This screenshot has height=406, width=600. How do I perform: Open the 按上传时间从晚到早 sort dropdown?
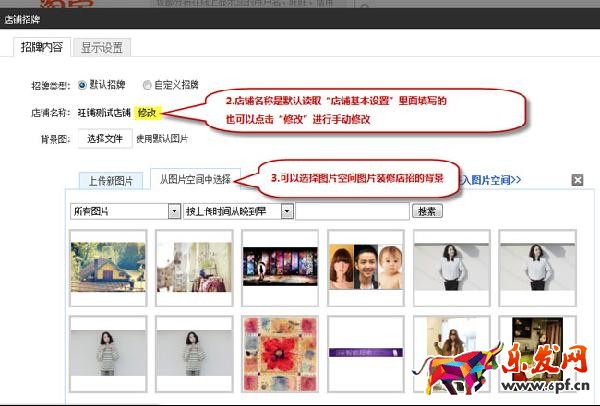238,211
